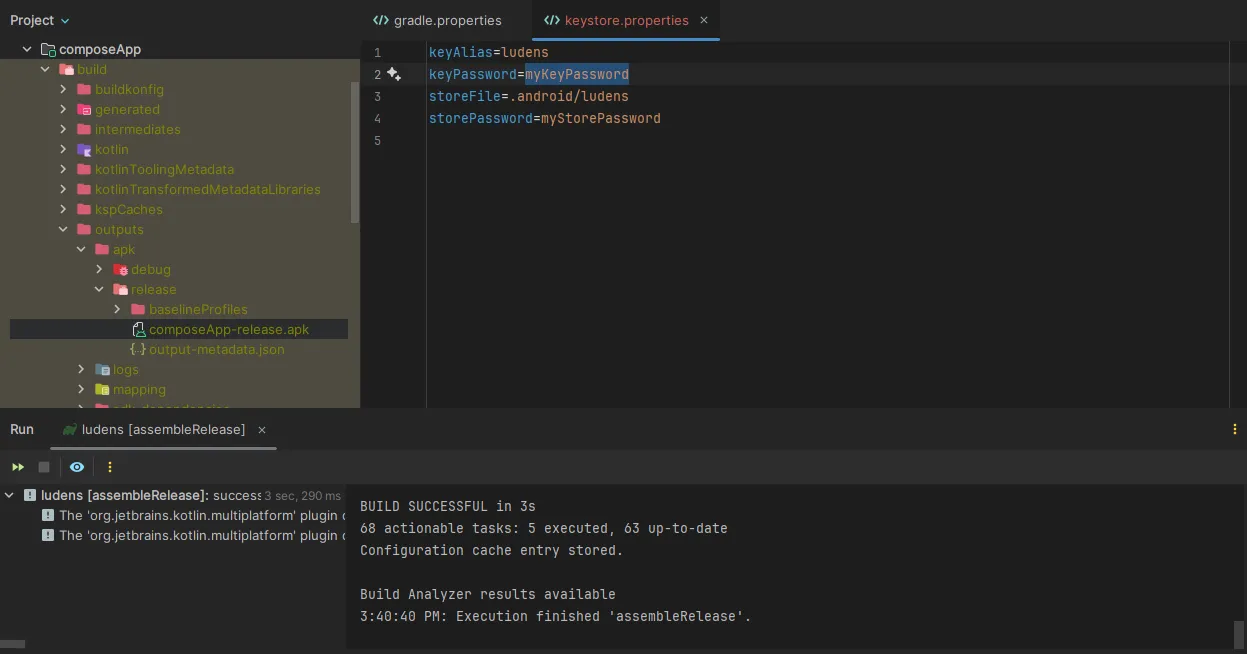Click the warning icon beside the kotlin.multiplatform message

[x=47, y=515]
